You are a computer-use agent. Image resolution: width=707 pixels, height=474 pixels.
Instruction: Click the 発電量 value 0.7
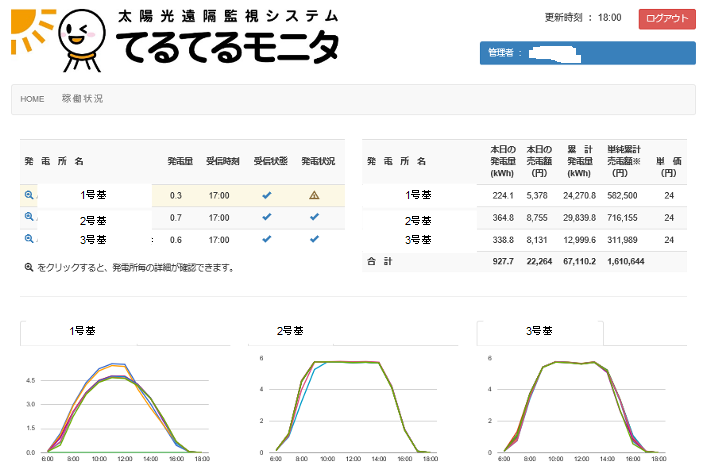(x=175, y=218)
